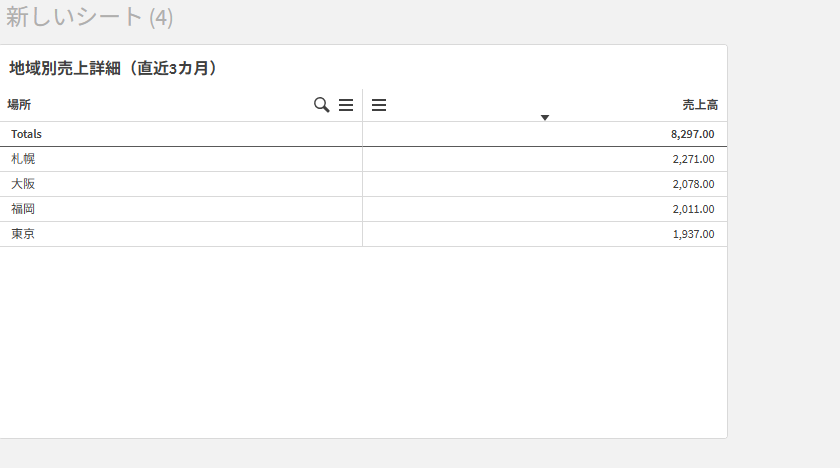Click the sort arrow under 売上高 header

(545, 118)
